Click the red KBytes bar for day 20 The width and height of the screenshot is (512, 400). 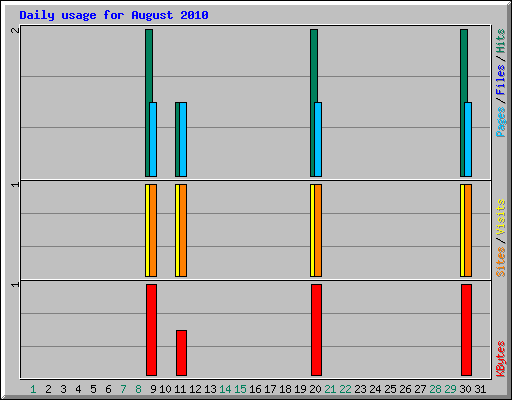click(316, 330)
